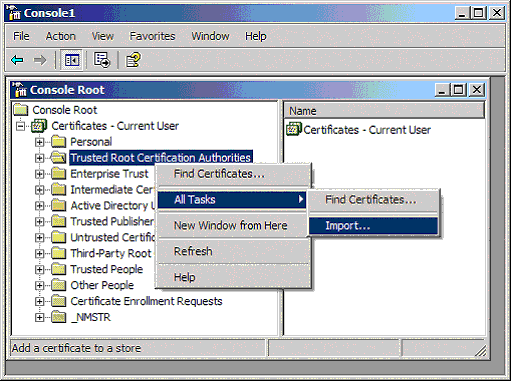Click the _NMSTR folder icon

[59, 317]
